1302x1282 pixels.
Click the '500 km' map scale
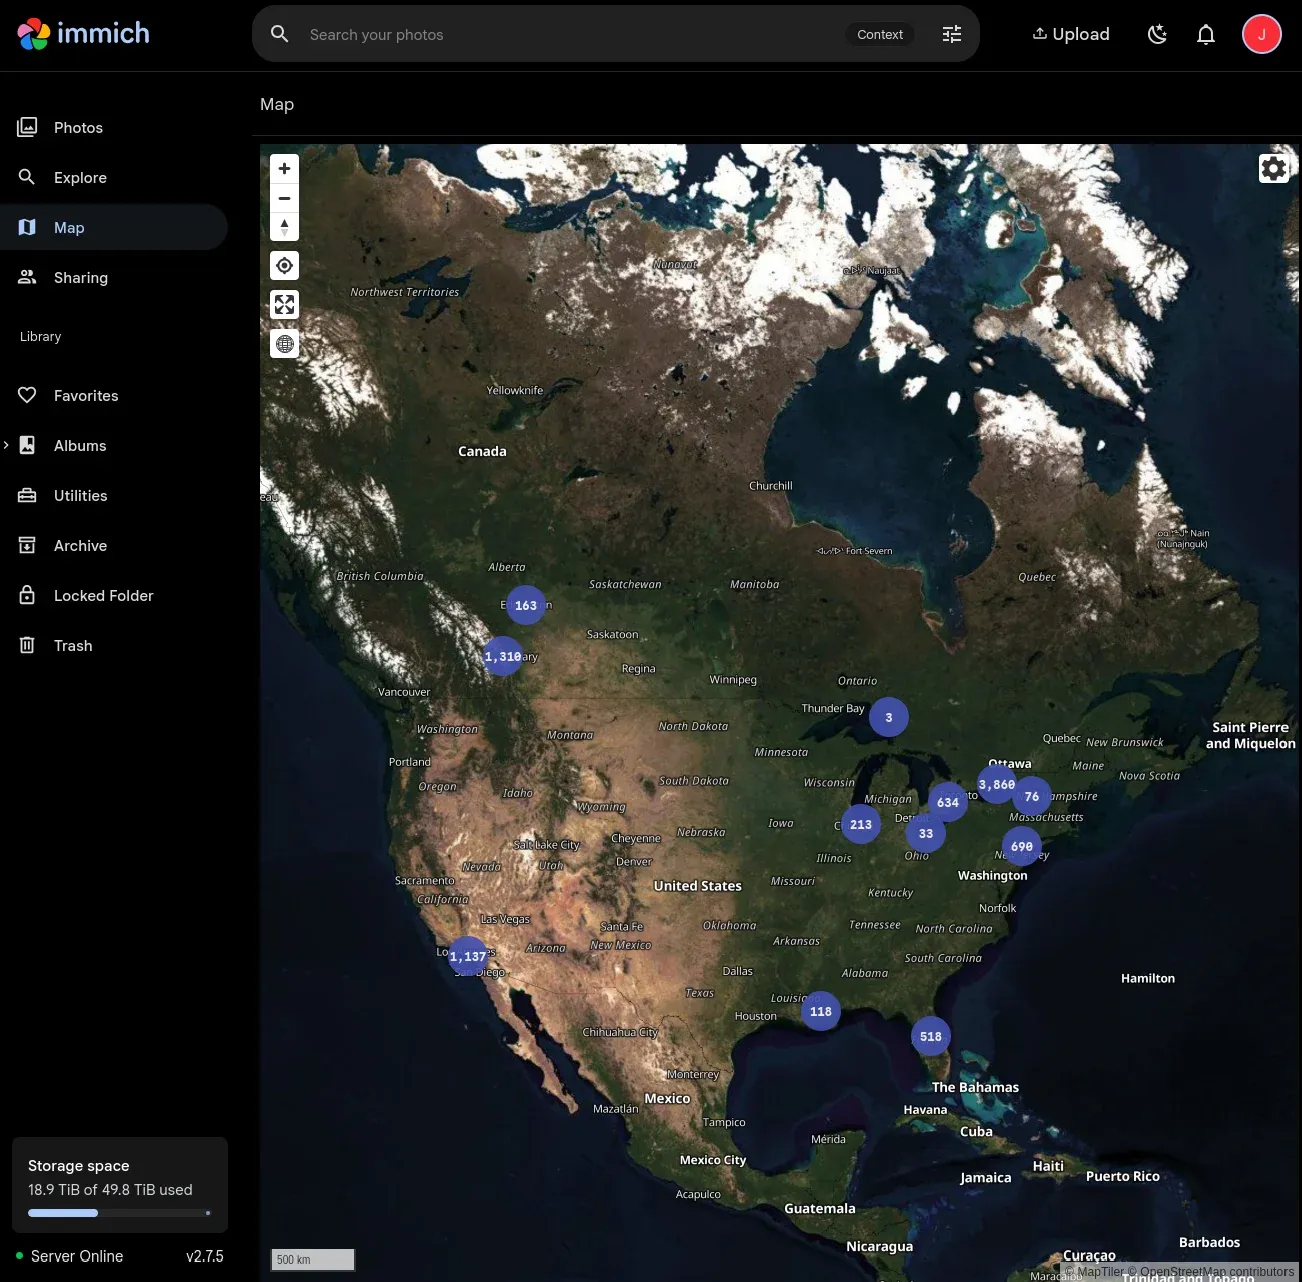click(313, 1259)
